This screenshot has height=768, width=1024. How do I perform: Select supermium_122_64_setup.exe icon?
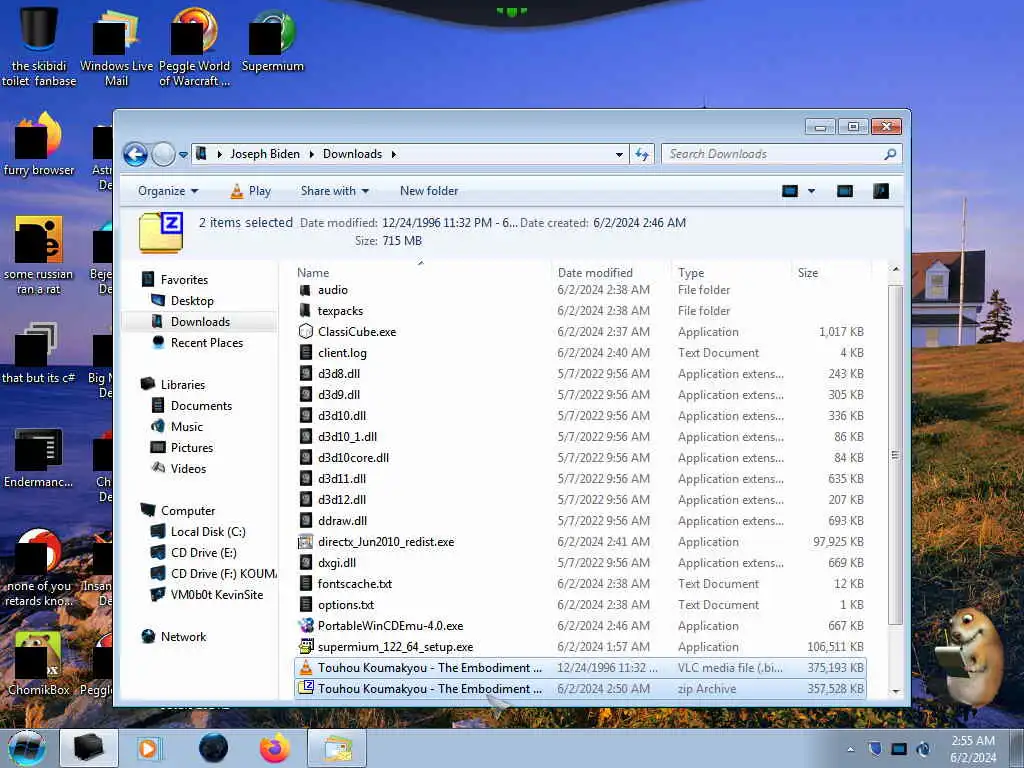[306, 647]
